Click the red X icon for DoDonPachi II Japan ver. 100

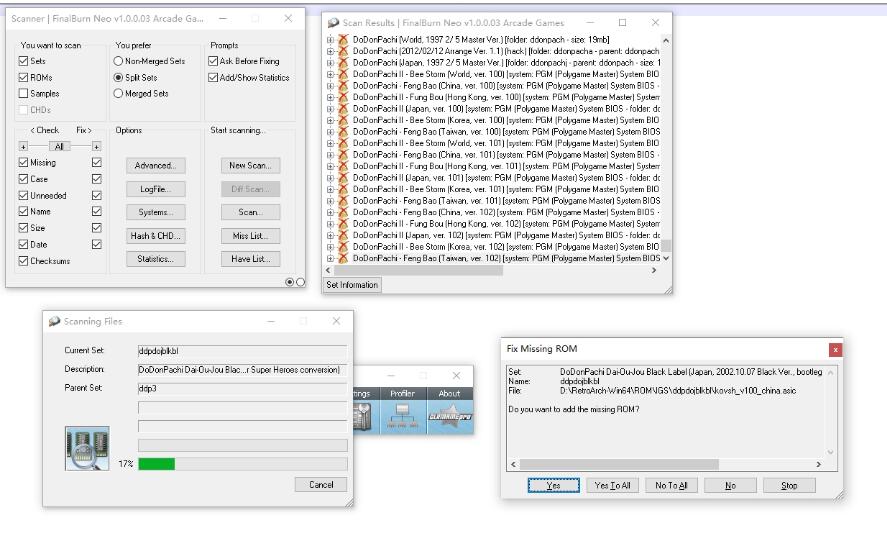tap(343, 109)
